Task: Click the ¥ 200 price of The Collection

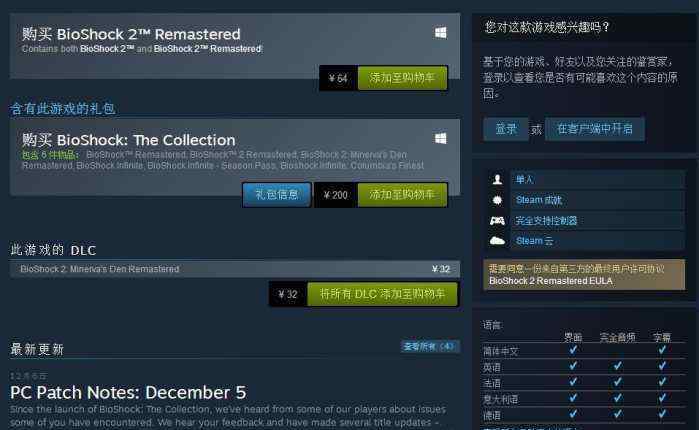Action: 336,195
